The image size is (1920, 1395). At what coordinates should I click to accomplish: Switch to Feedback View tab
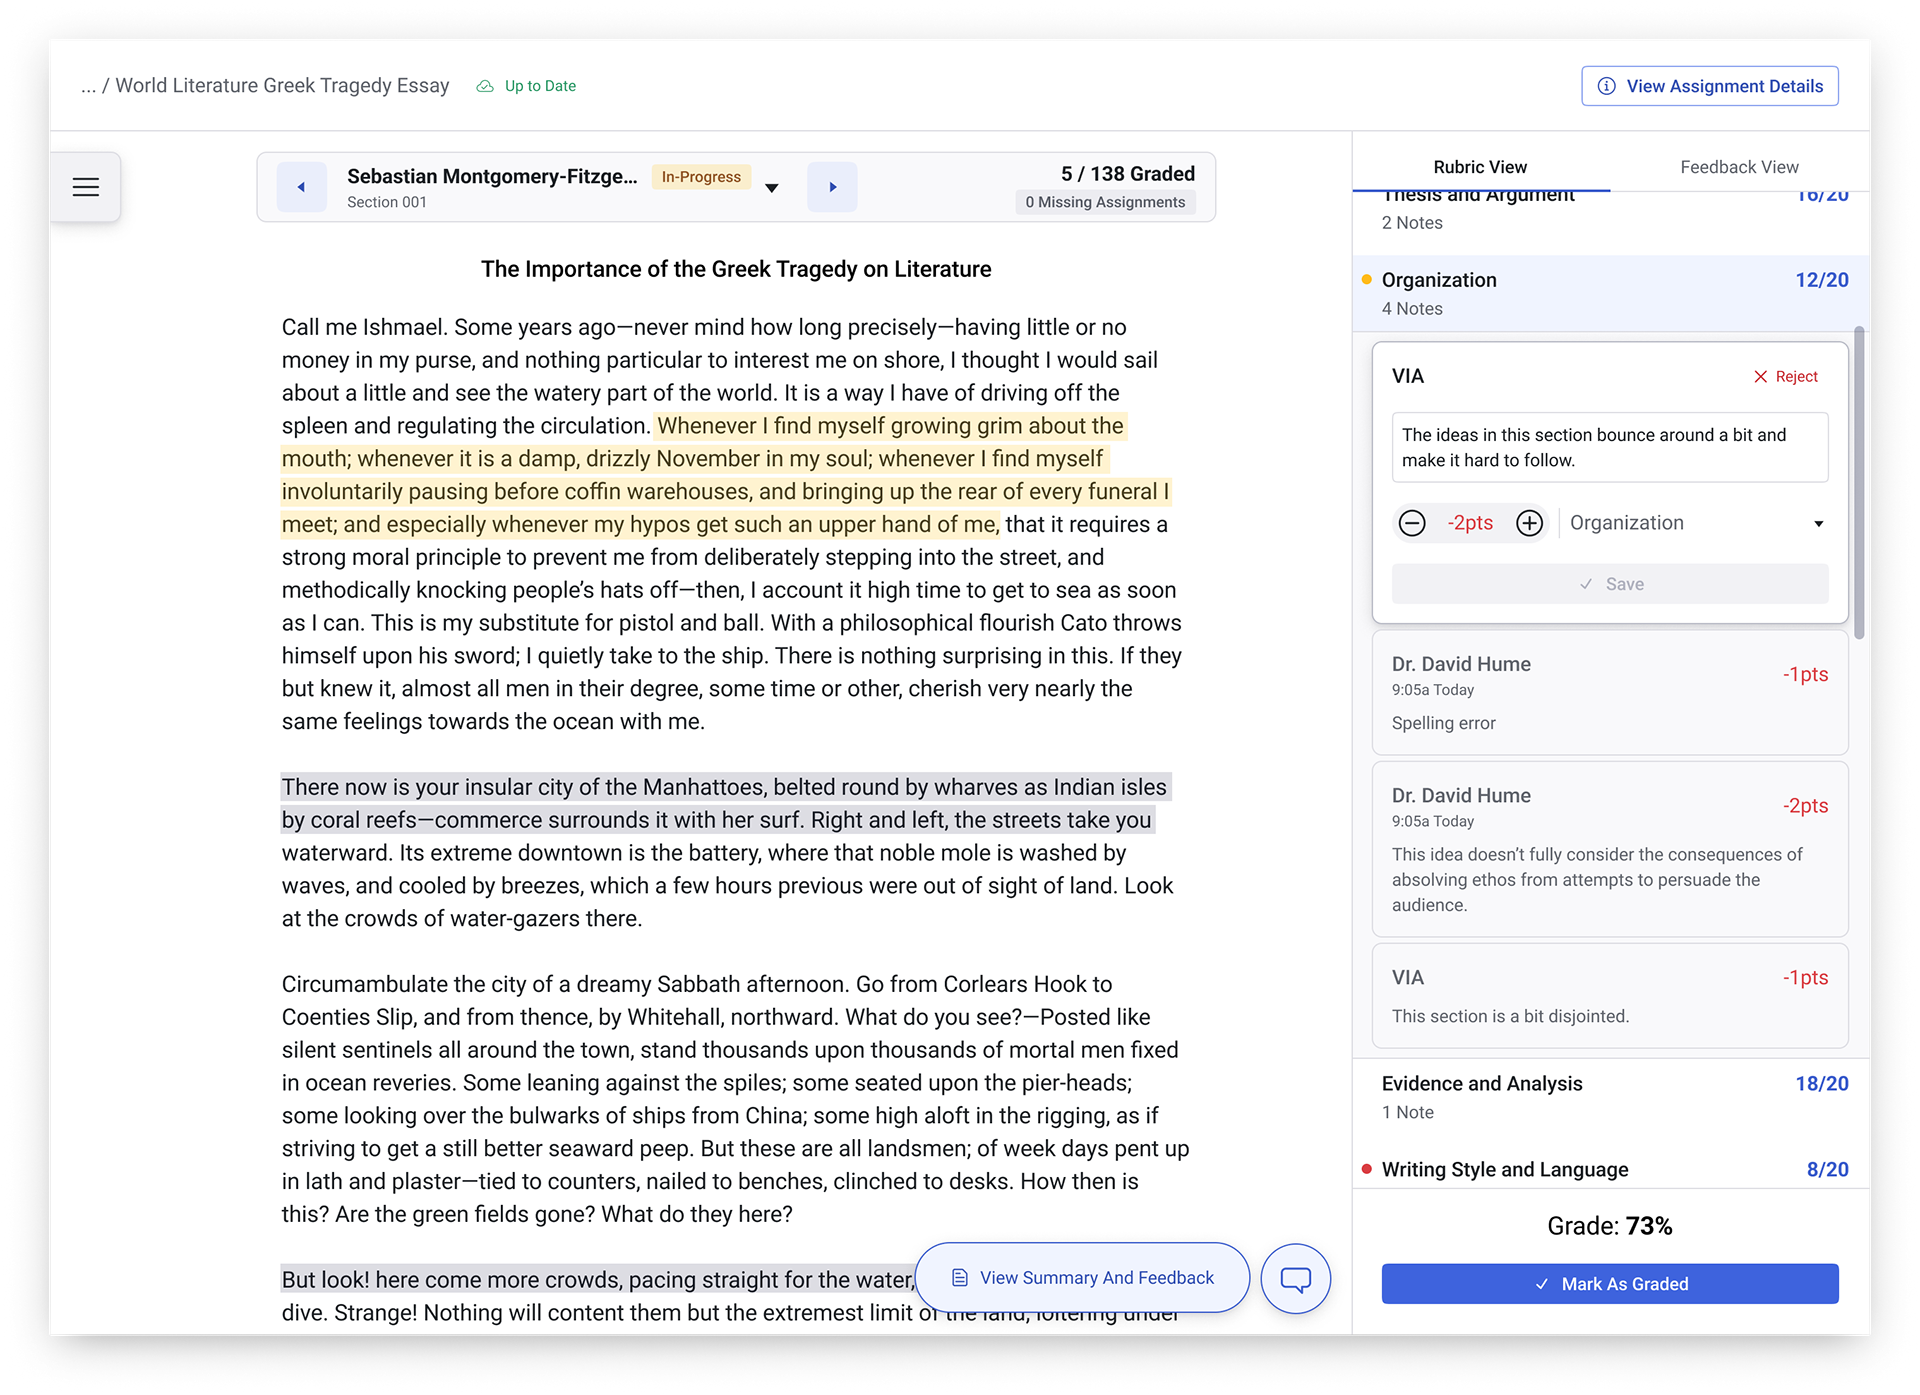(1739, 167)
